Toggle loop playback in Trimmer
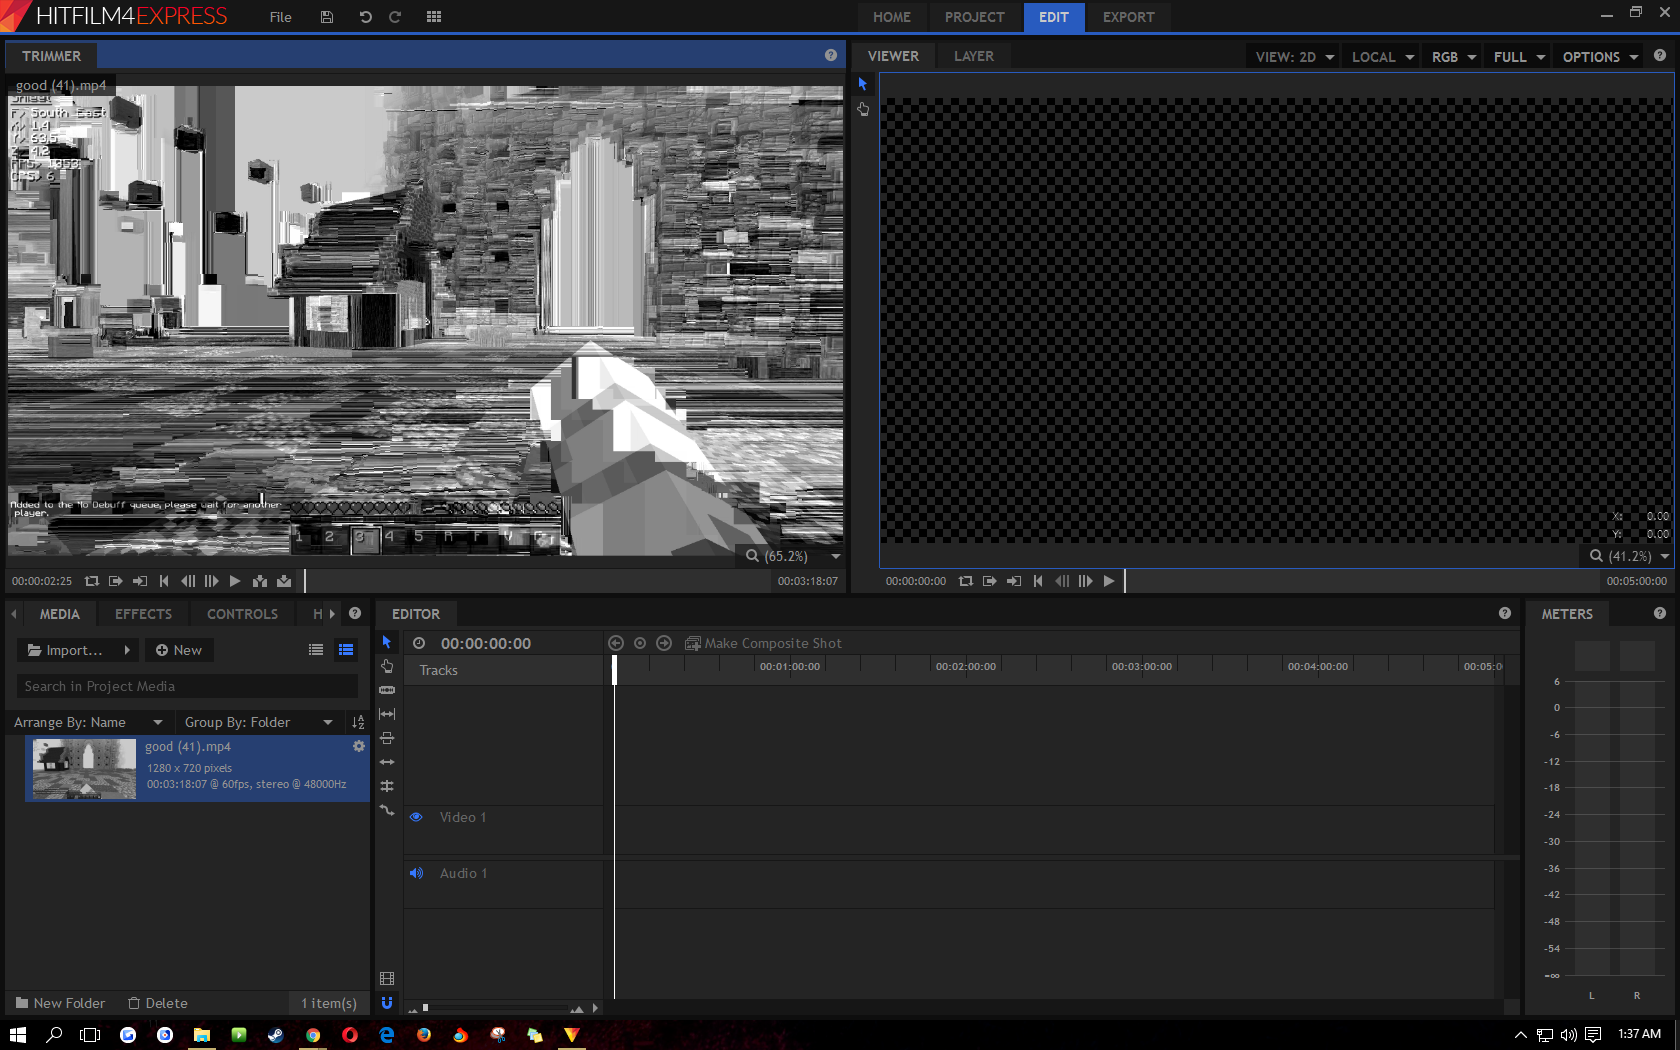1680x1050 pixels. tap(92, 581)
